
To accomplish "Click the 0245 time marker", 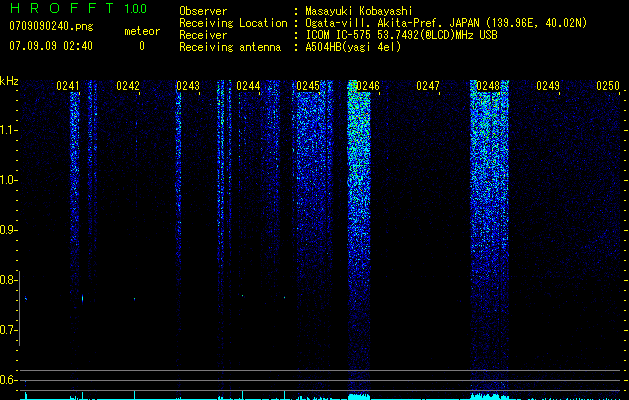I will point(308,86).
